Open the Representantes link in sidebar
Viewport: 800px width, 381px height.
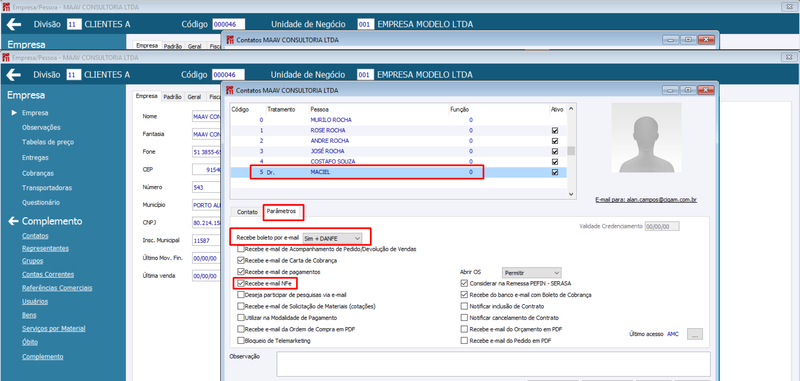45,248
